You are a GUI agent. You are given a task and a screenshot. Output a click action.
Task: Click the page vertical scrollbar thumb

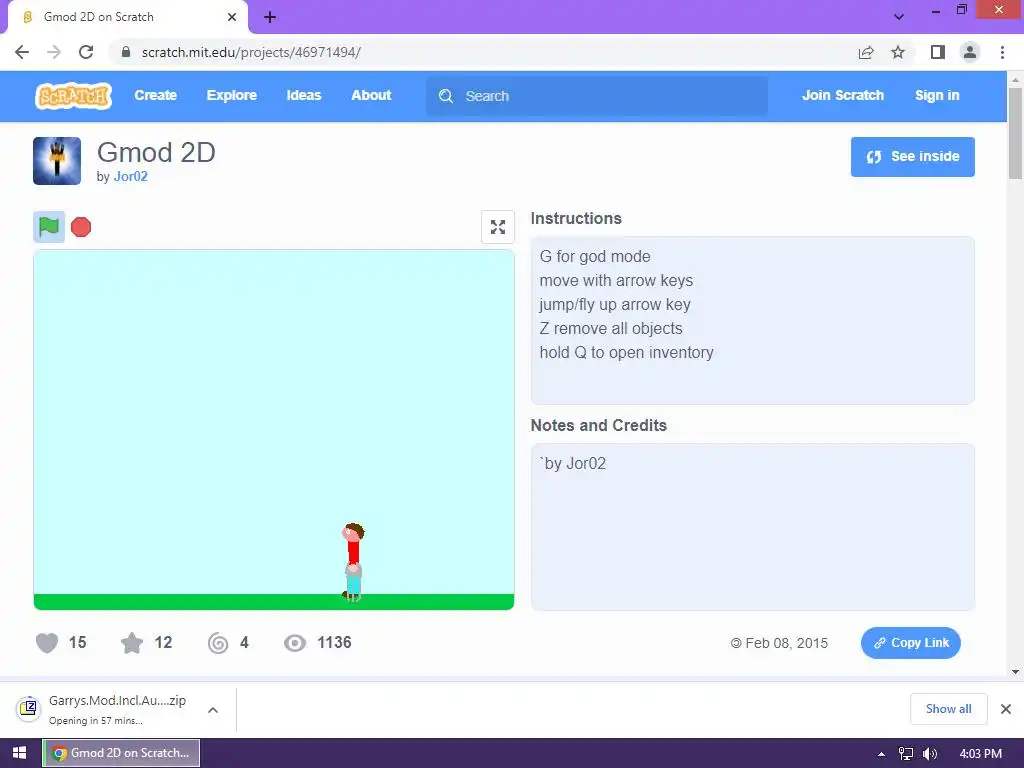(x=1015, y=134)
